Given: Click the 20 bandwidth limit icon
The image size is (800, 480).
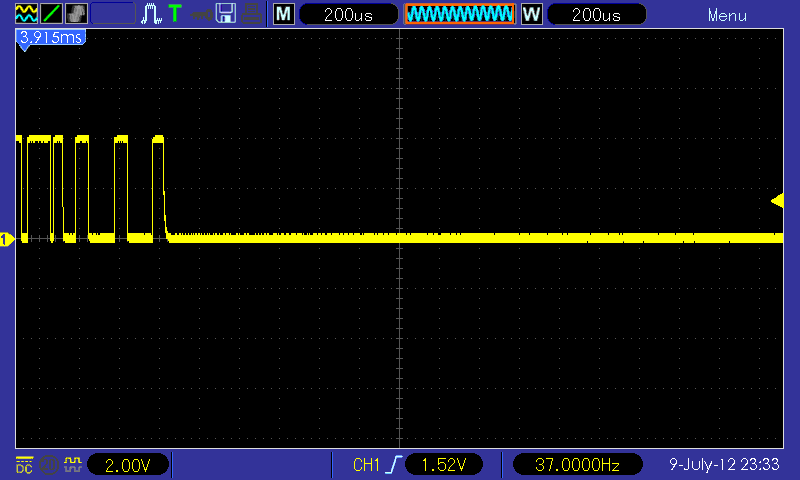Looking at the screenshot, I should (x=49, y=465).
